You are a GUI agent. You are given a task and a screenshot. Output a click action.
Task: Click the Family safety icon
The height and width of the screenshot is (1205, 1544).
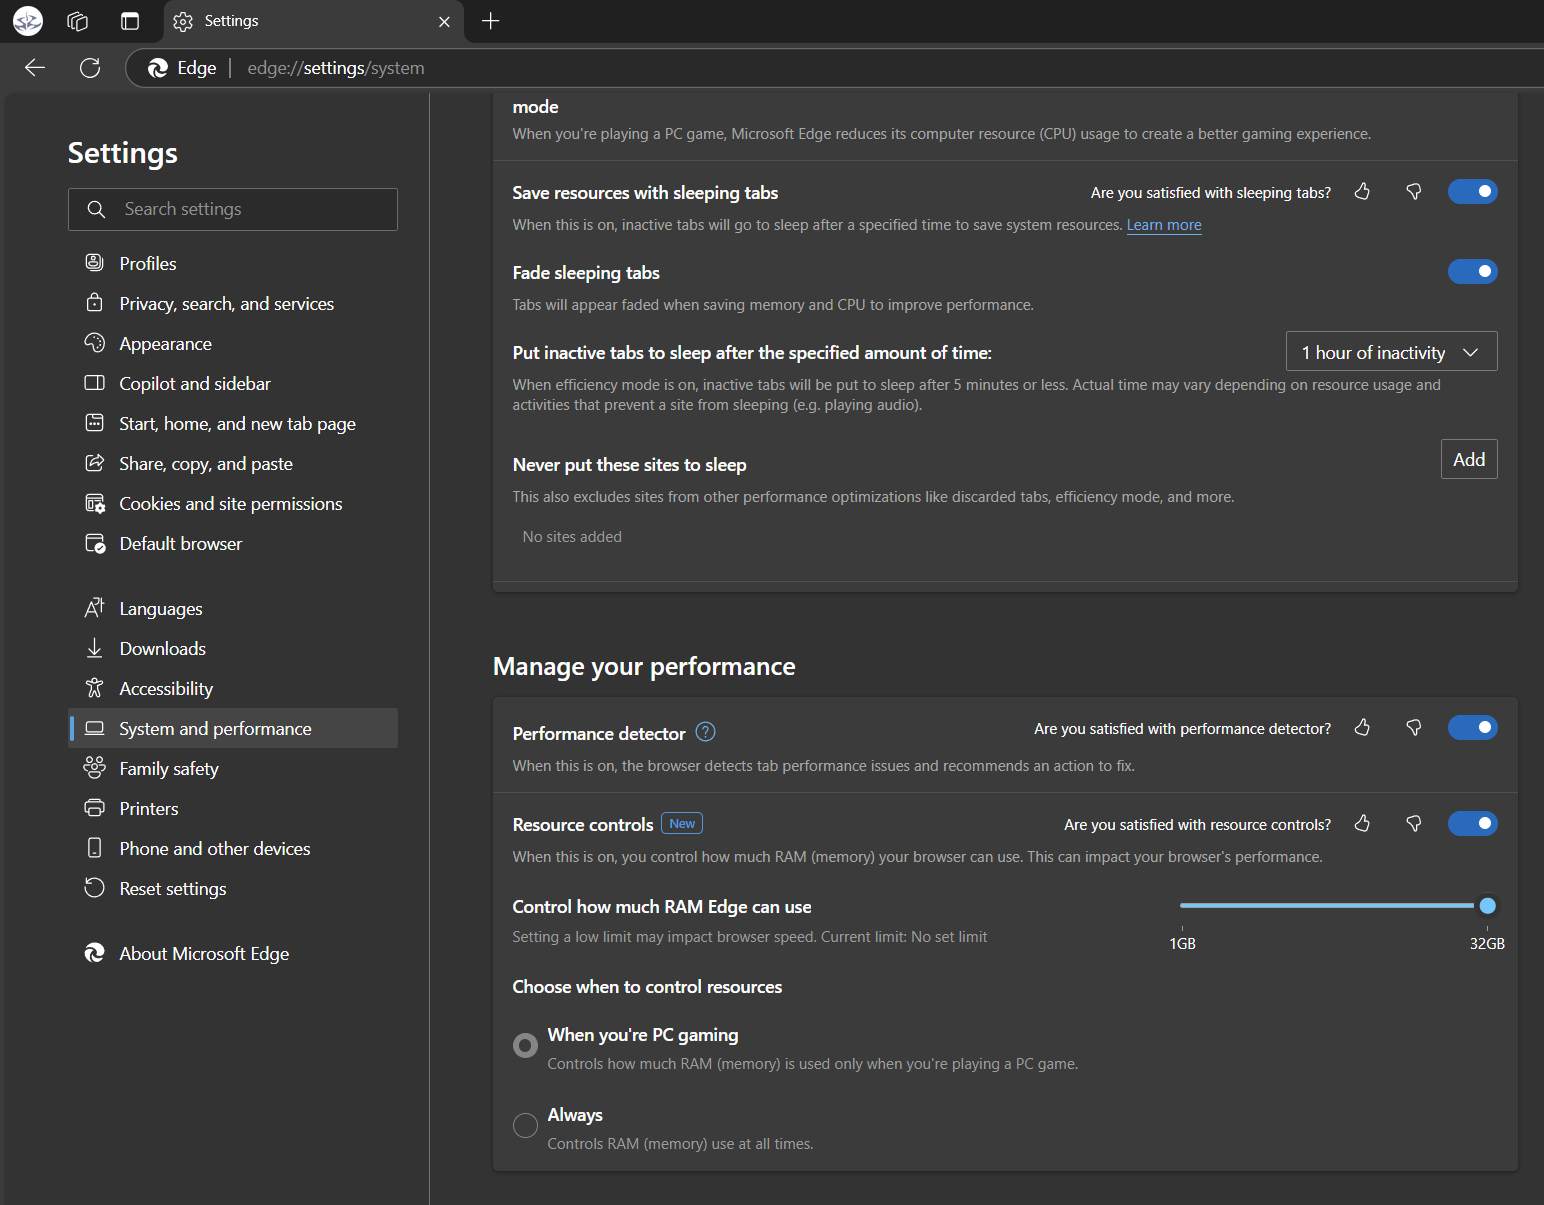click(x=95, y=767)
